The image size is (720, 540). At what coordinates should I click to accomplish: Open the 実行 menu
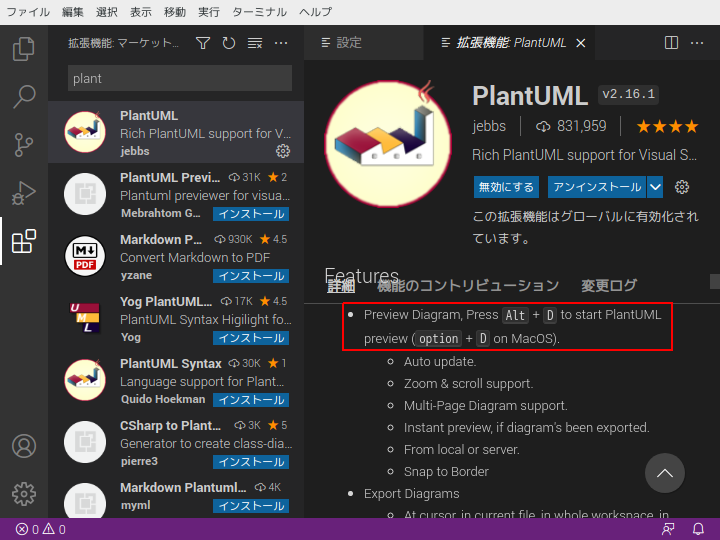click(x=209, y=12)
